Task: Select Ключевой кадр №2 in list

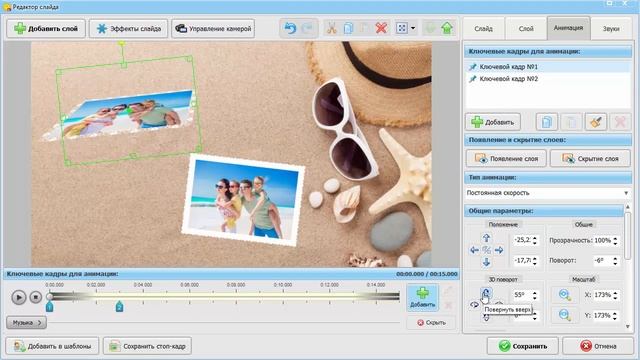Action: (548, 79)
